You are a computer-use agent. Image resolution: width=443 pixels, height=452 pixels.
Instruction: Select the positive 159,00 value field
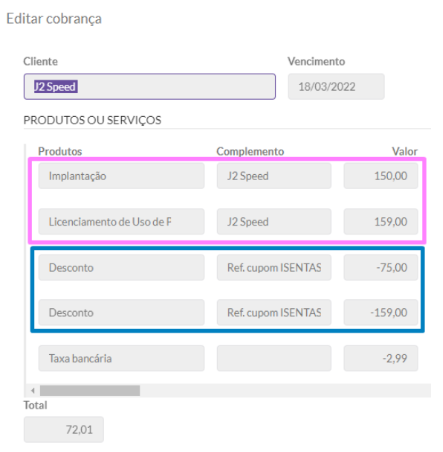pyautogui.click(x=381, y=221)
